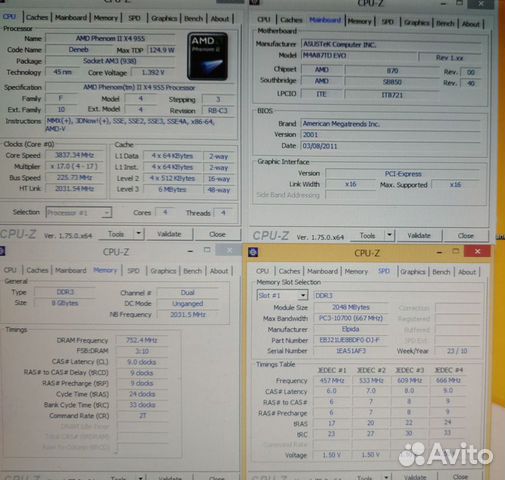Click the BIOS date '03/08/2011'

pyautogui.click(x=391, y=146)
